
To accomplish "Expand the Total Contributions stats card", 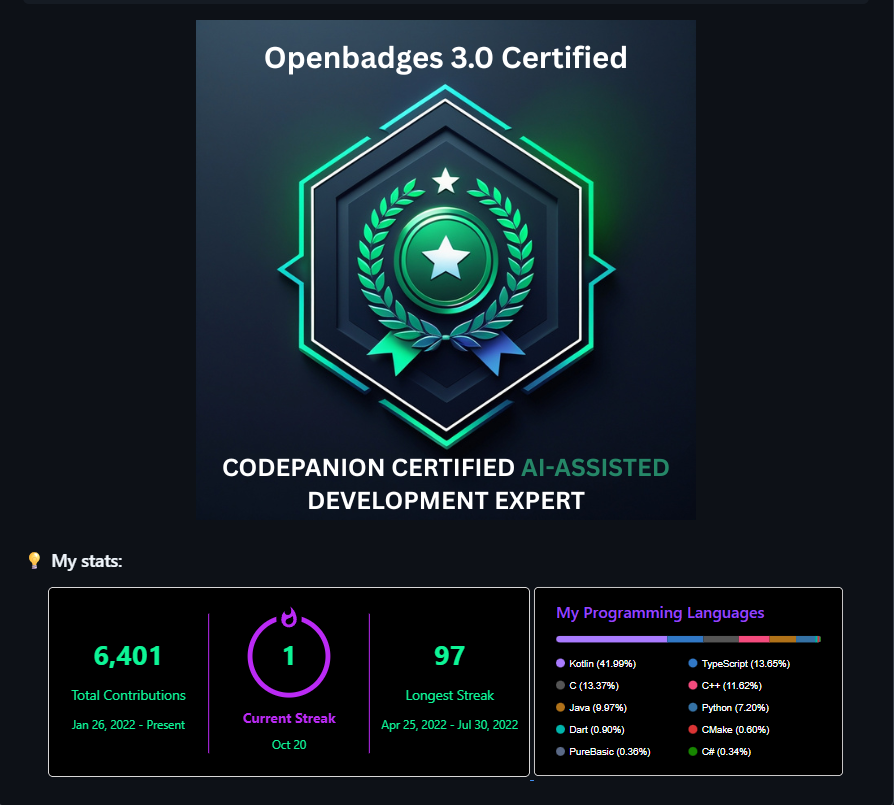I will (128, 683).
